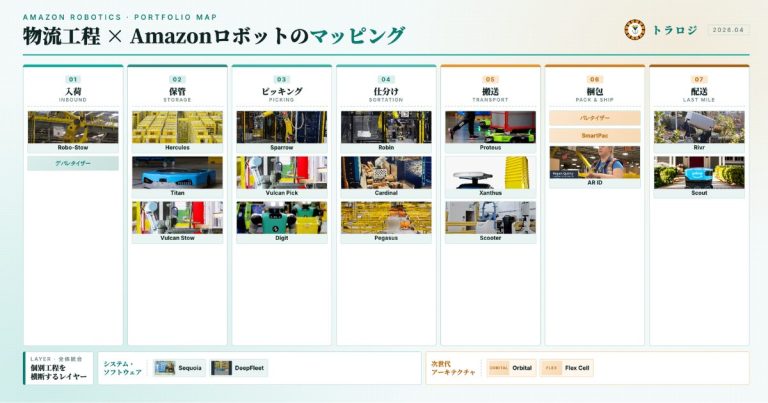Screen dimensions: 768x403
Task: Open the Robo-Stow robot photo
Action: 73,127
